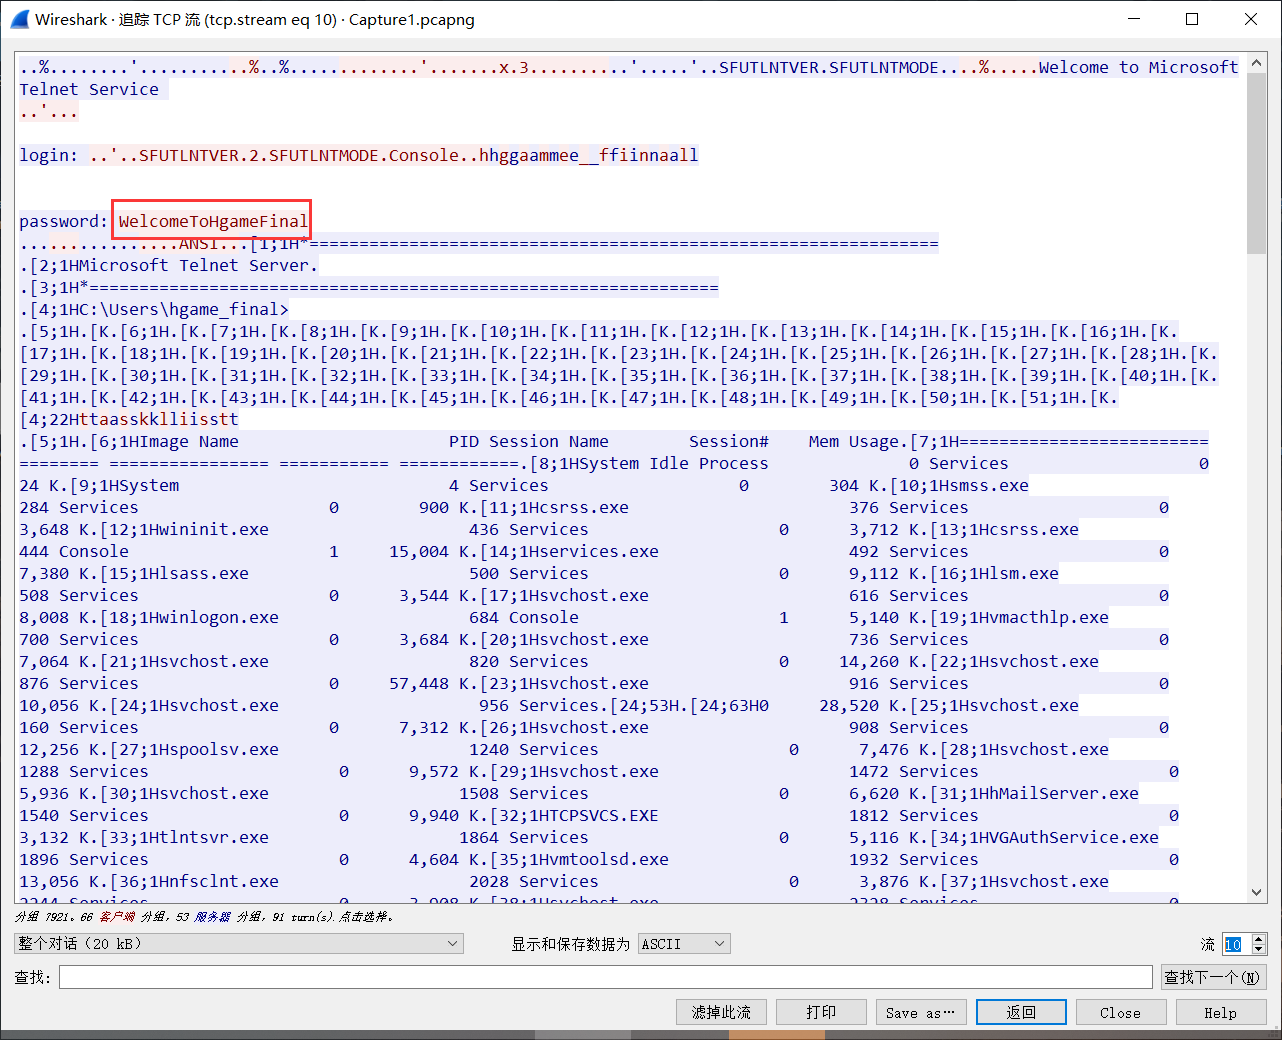Expand the ASCII data format dropdown
This screenshot has width=1282, height=1040.
coord(684,944)
